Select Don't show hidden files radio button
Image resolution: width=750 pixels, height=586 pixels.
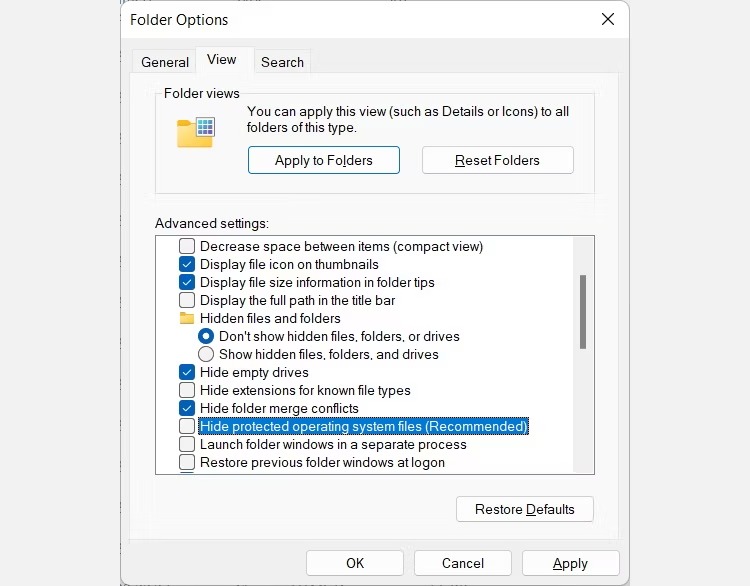206,336
